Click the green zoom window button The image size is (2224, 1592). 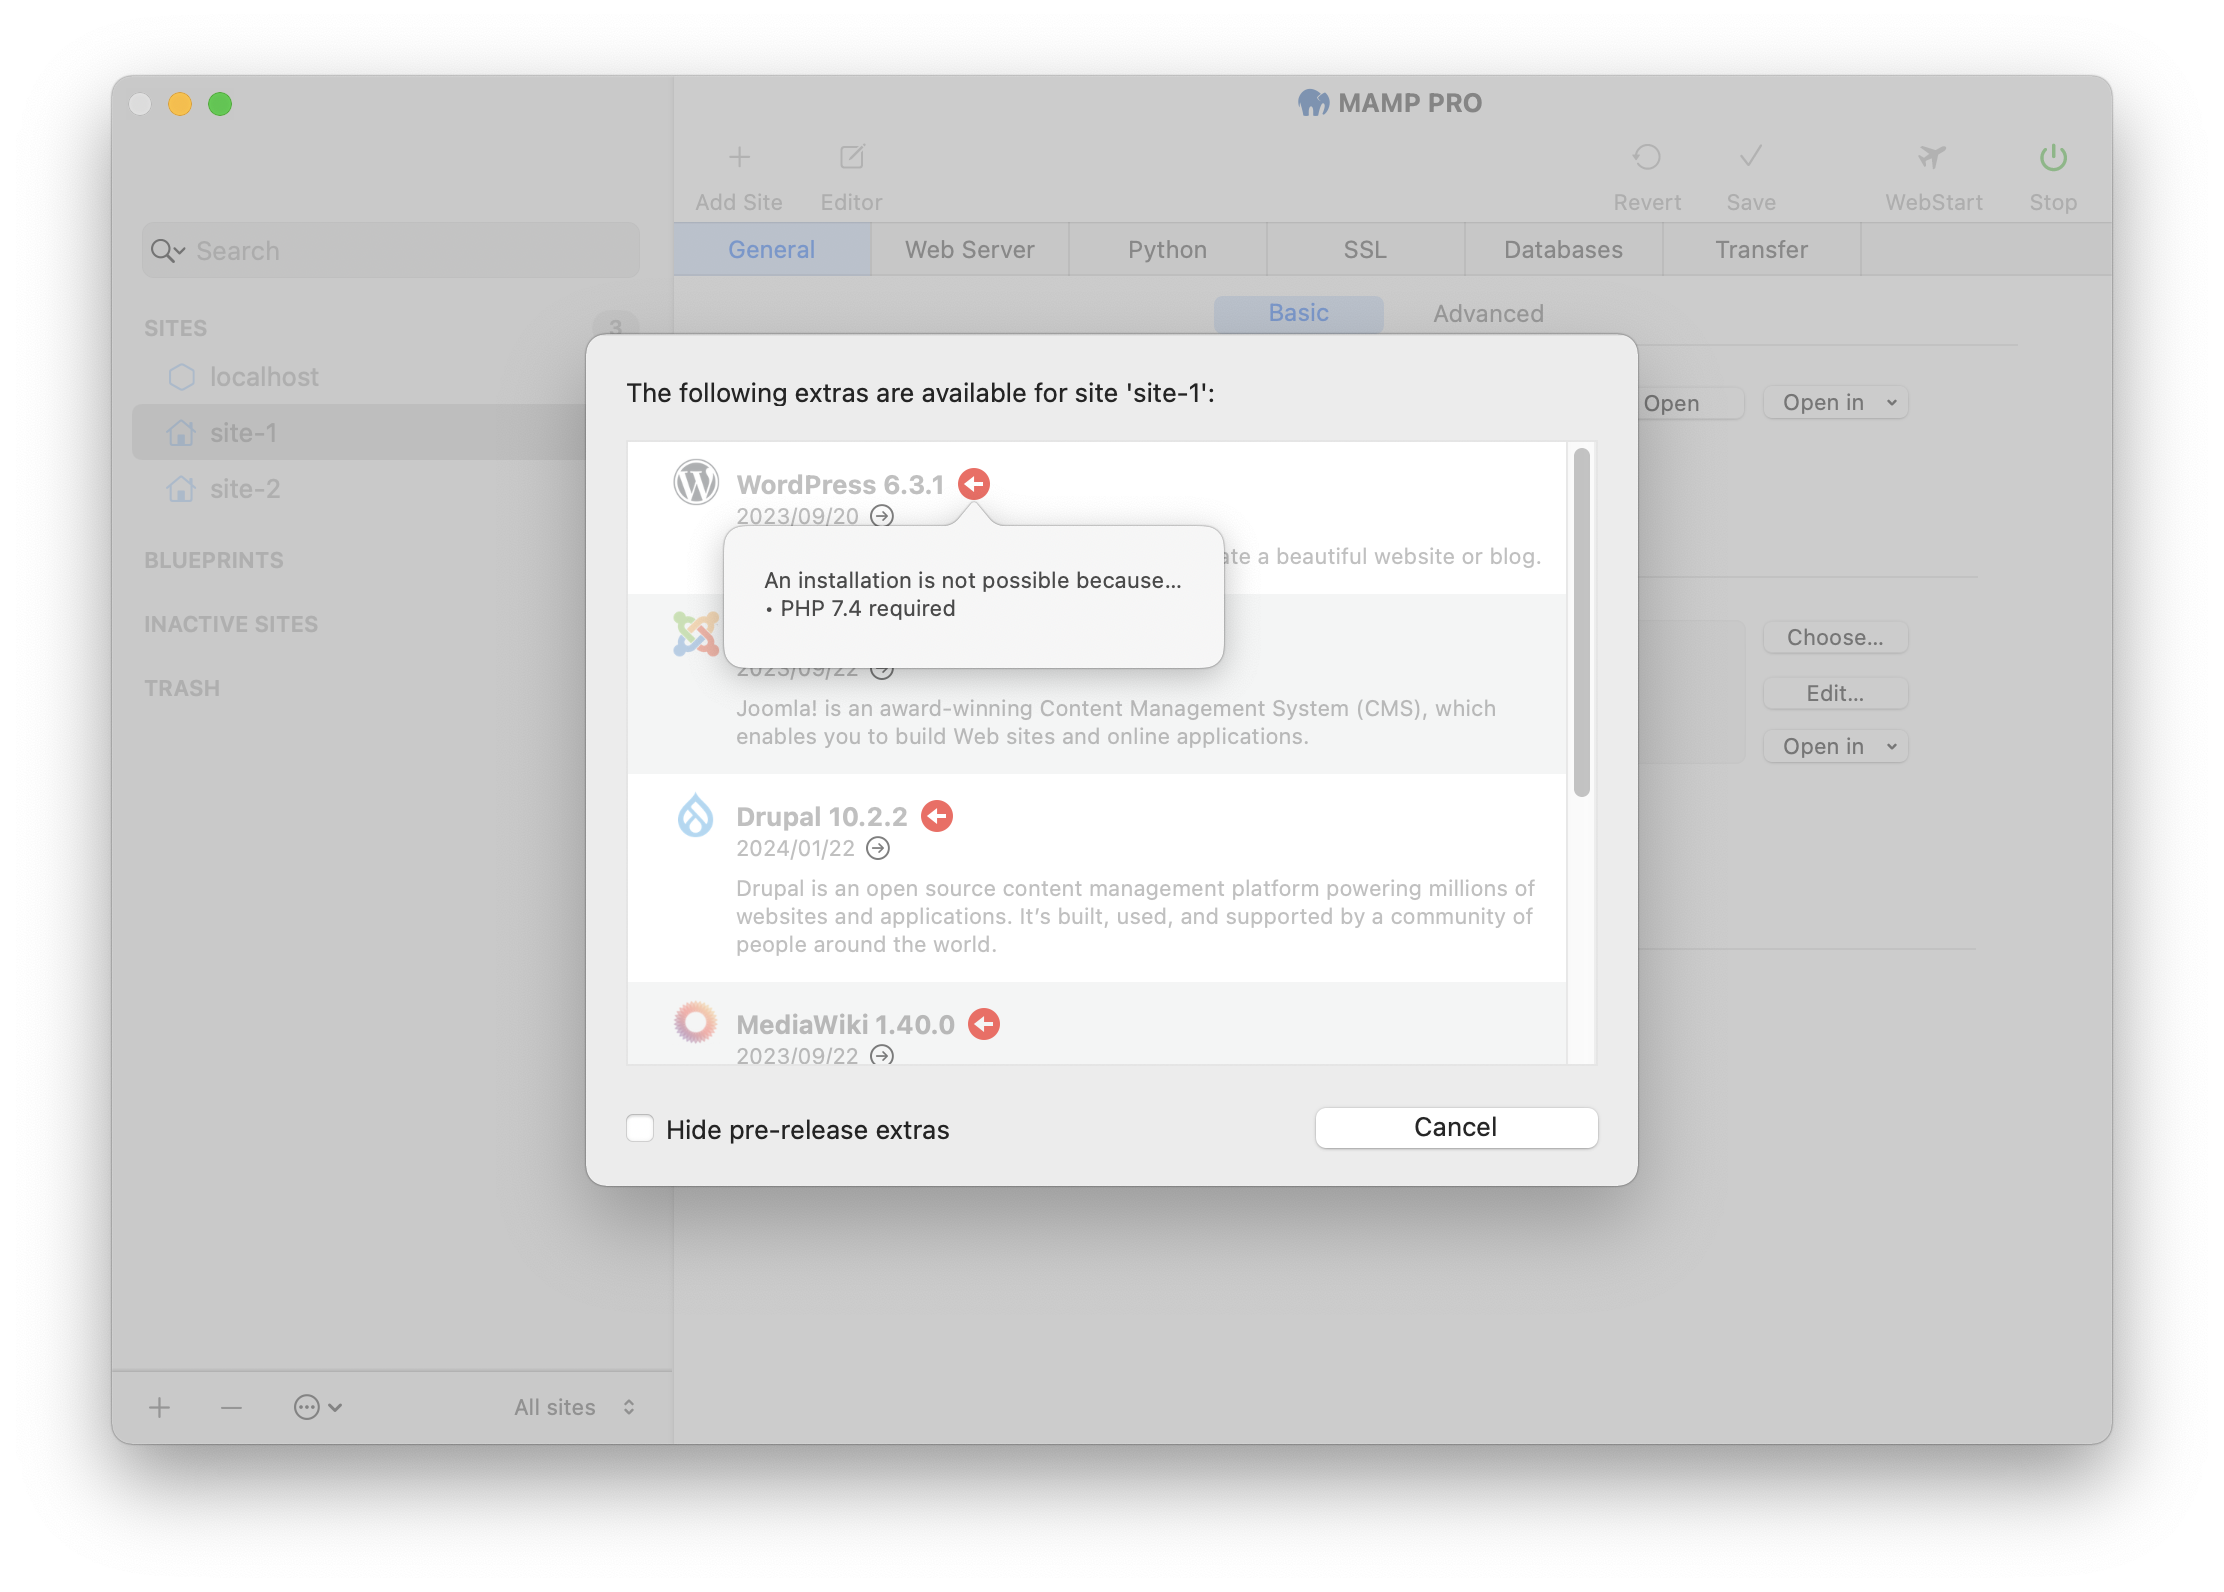(x=220, y=104)
